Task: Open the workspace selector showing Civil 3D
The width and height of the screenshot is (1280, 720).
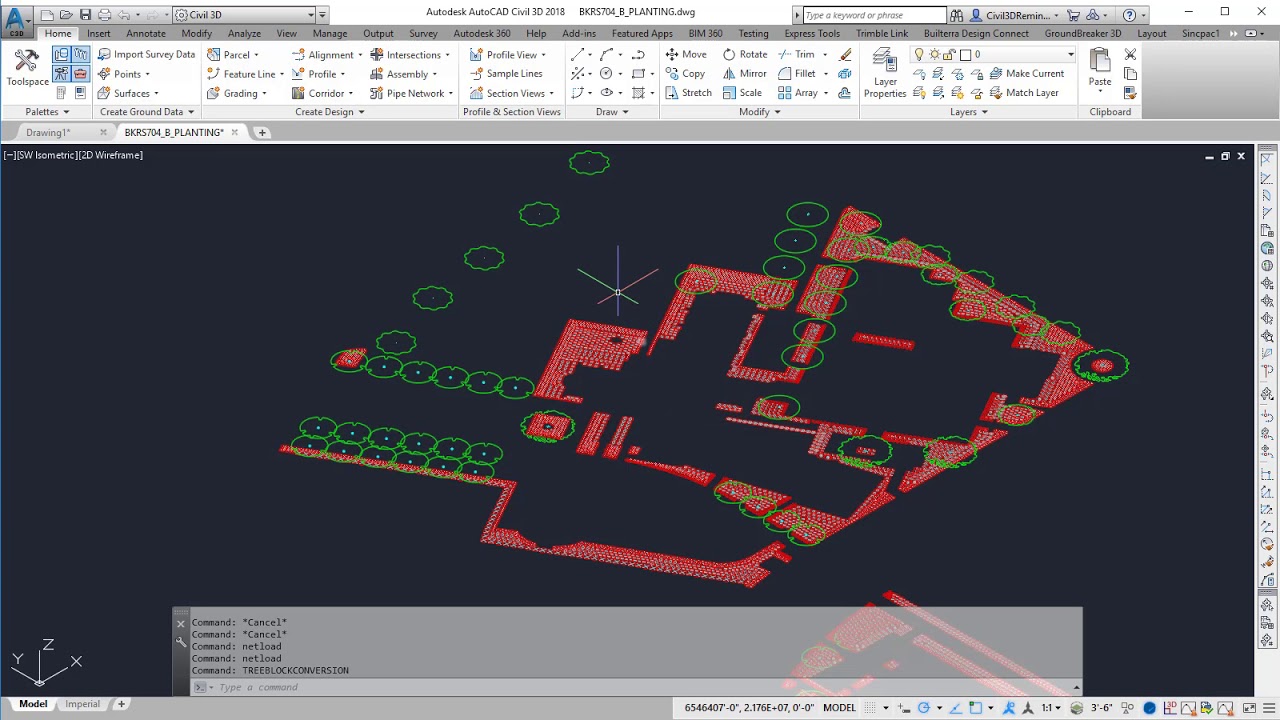Action: (245, 15)
